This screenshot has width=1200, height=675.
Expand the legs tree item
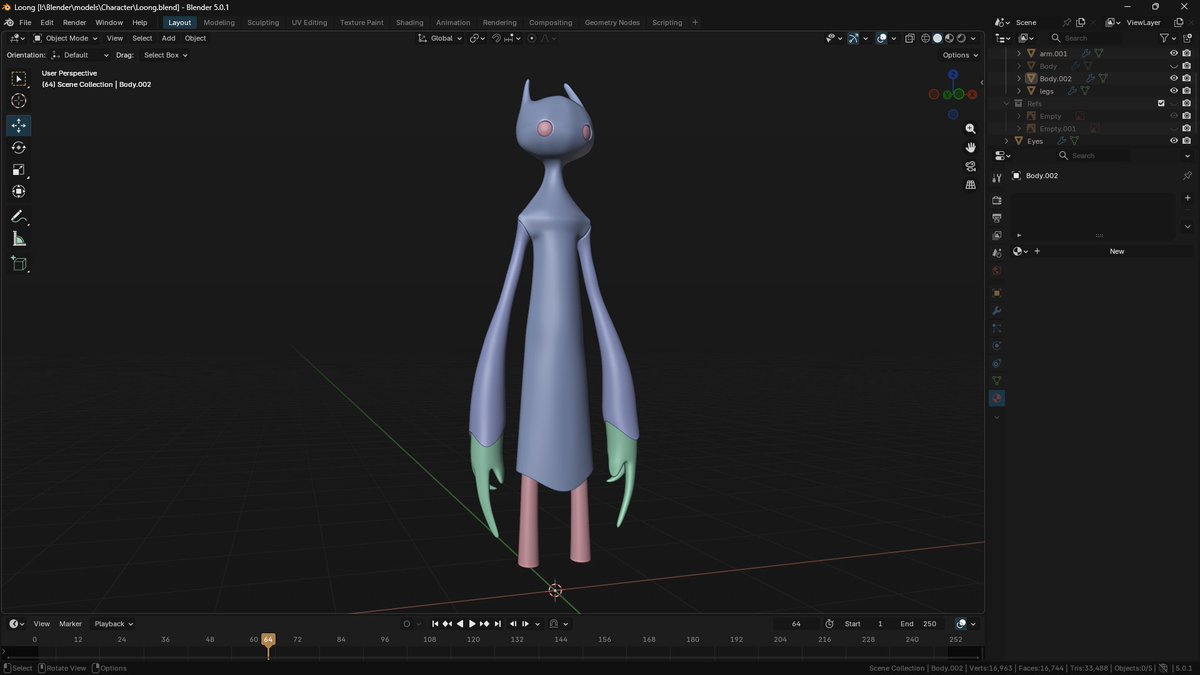(1019, 91)
